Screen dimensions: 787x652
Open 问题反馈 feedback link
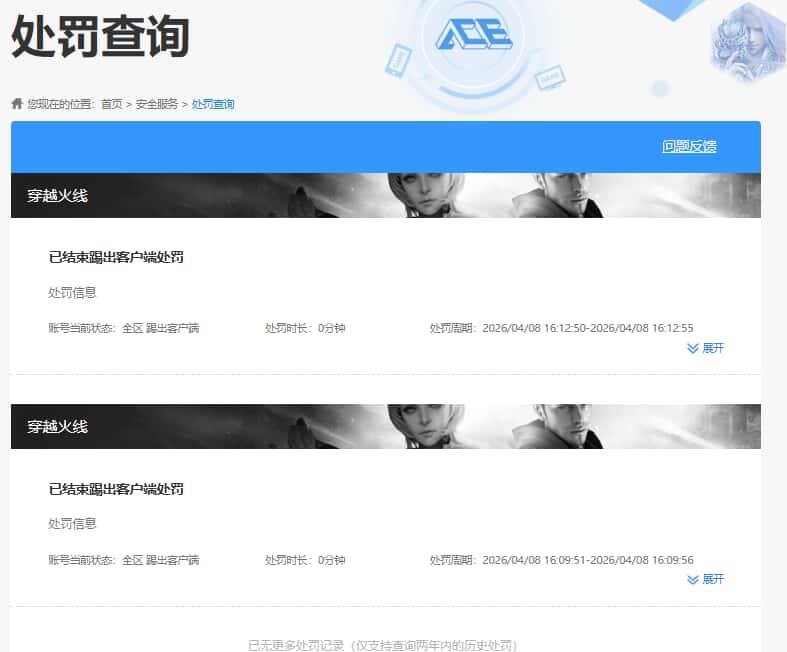point(689,146)
